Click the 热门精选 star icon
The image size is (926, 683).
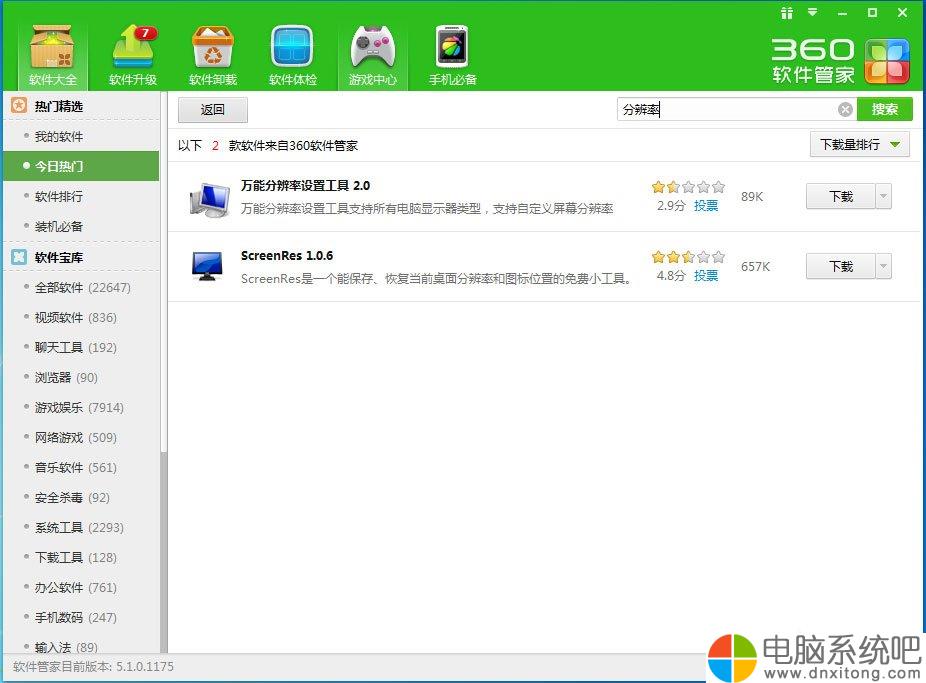click(19, 106)
